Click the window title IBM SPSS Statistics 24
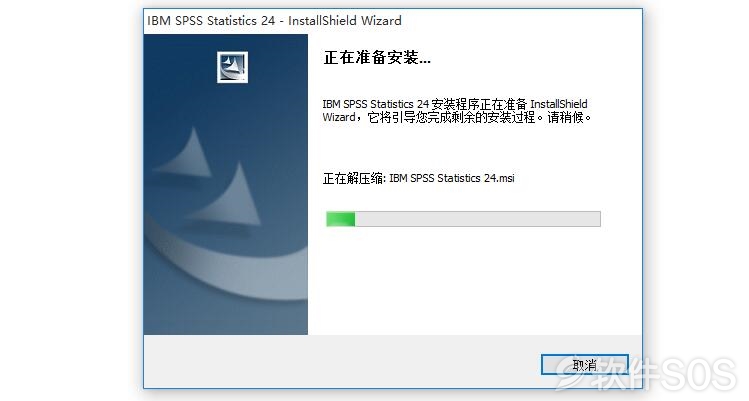The height and width of the screenshot is (401, 749). click(x=211, y=21)
